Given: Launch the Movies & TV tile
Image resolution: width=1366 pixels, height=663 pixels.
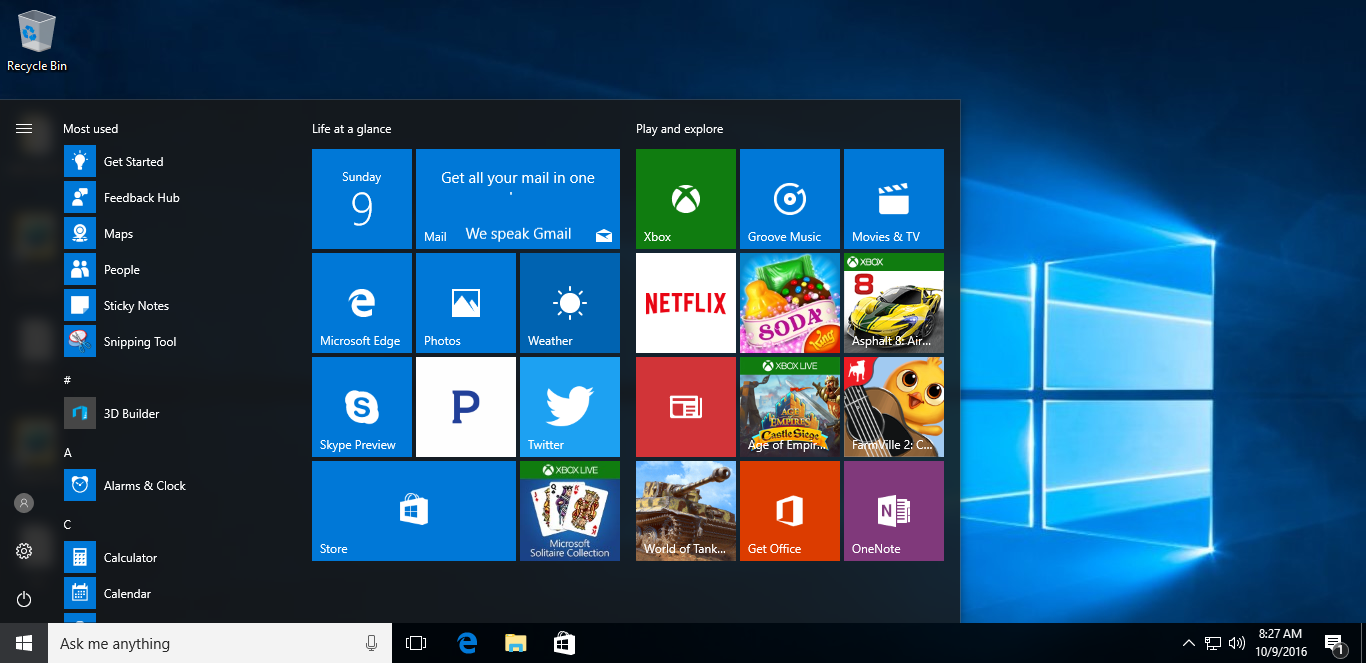Looking at the screenshot, I should click(x=894, y=199).
